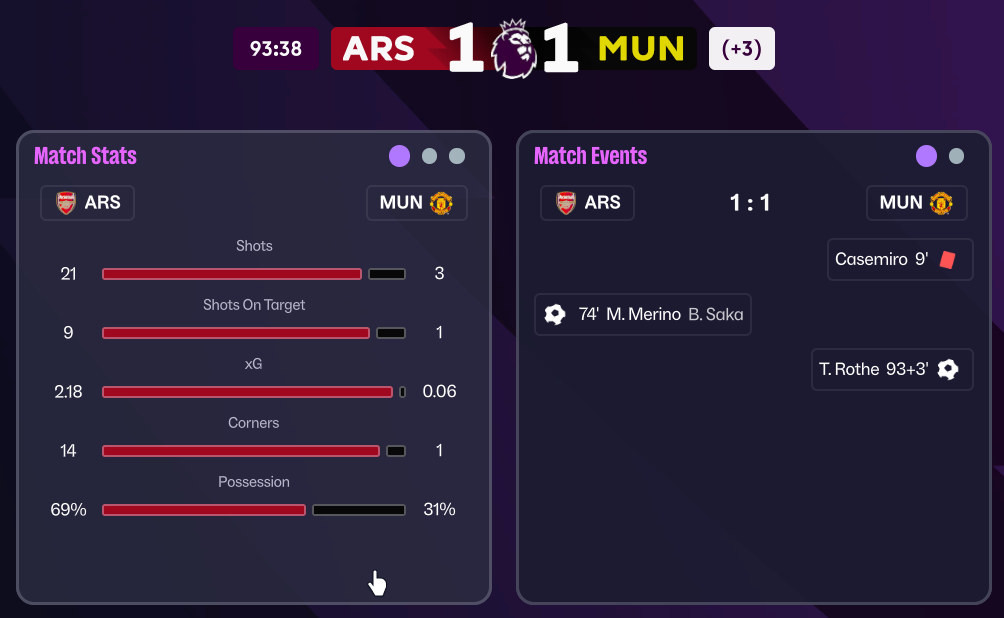This screenshot has width=1004, height=618.
Task: Click the Match Stats panel title
Action: tap(85, 156)
